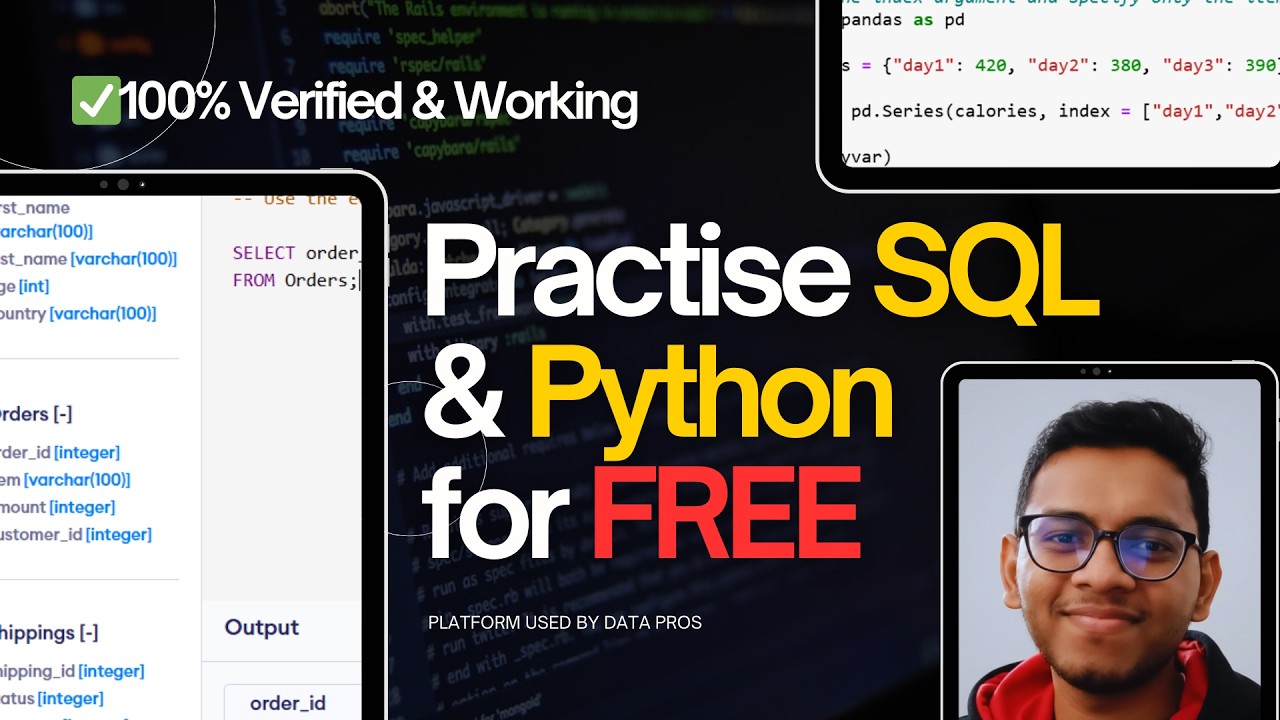Screen dimensions: 1280x720
Task: Click the green checkmark icon
Action: click(x=96, y=101)
